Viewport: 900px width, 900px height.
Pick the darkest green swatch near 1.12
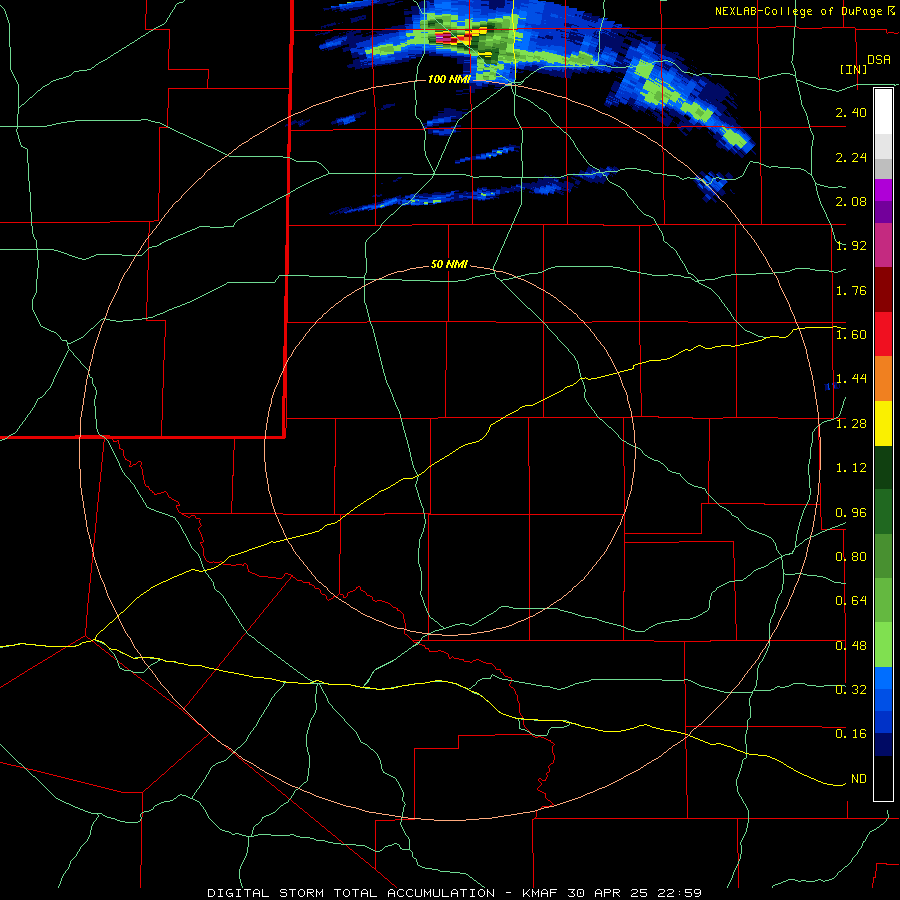[883, 467]
